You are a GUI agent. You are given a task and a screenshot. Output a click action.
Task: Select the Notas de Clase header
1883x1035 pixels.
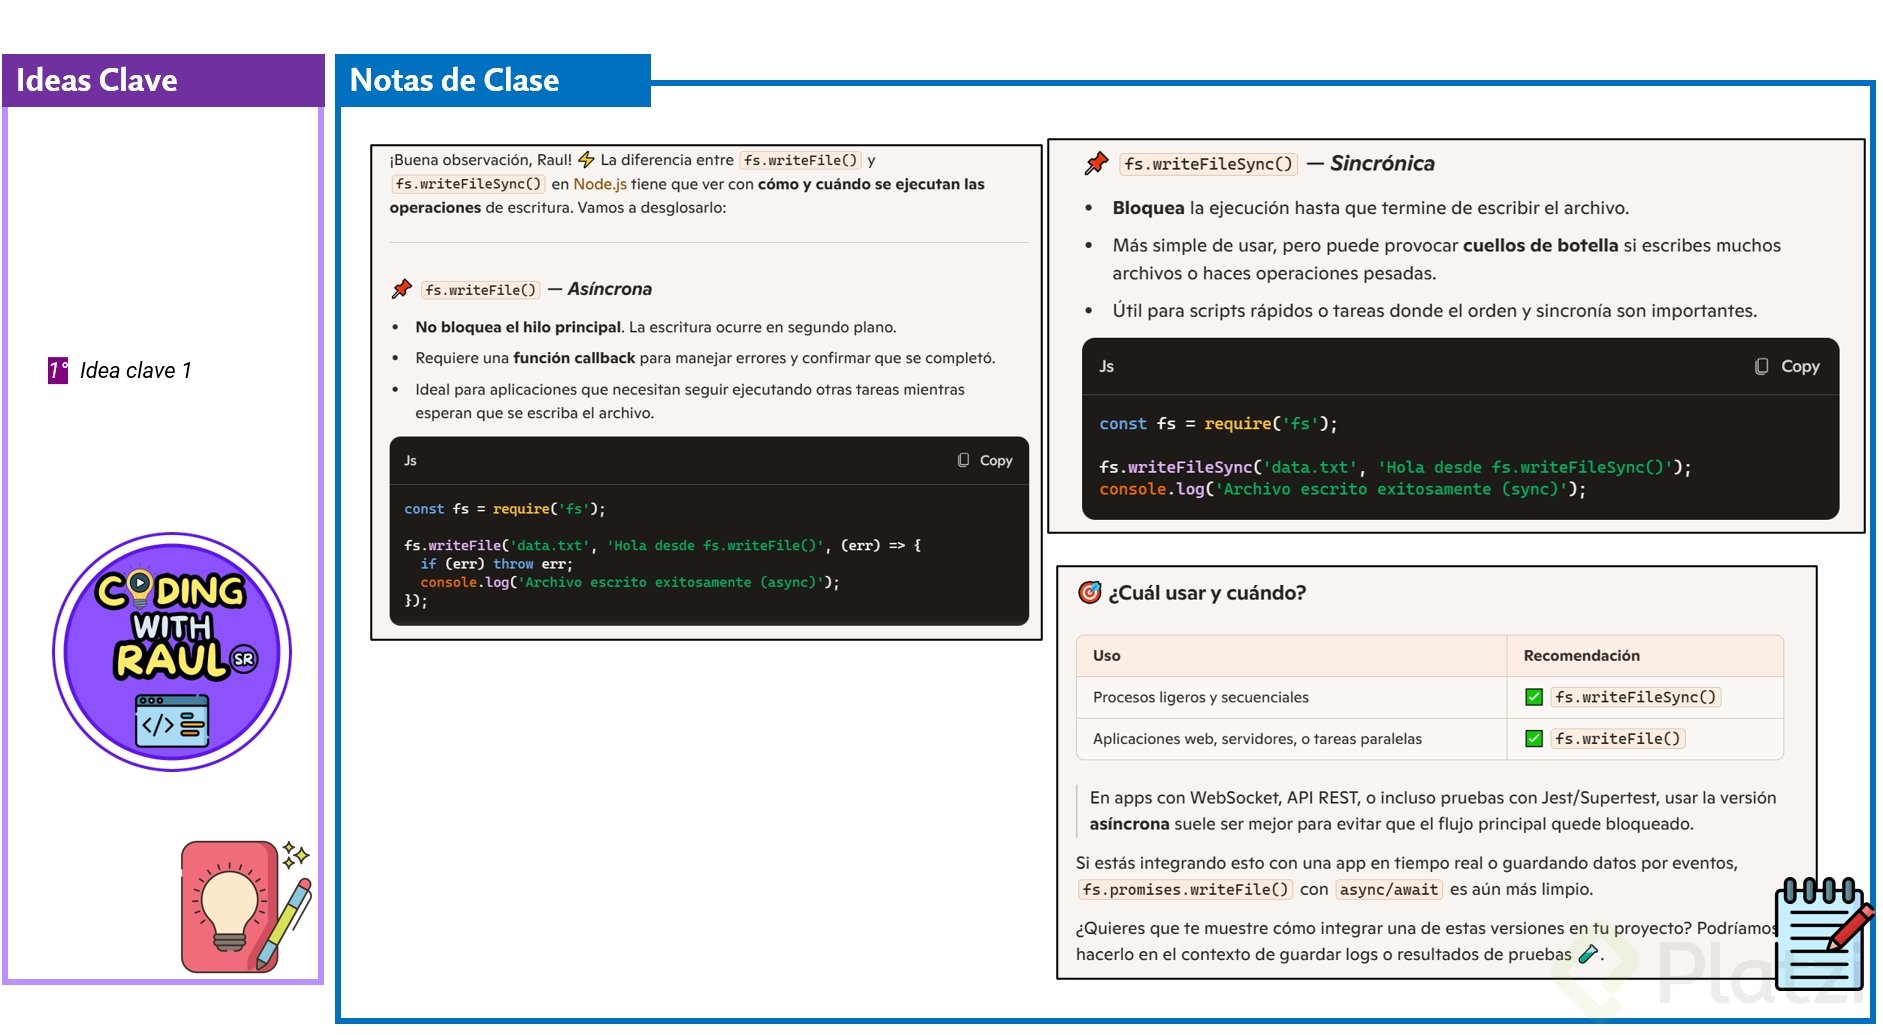(493, 80)
